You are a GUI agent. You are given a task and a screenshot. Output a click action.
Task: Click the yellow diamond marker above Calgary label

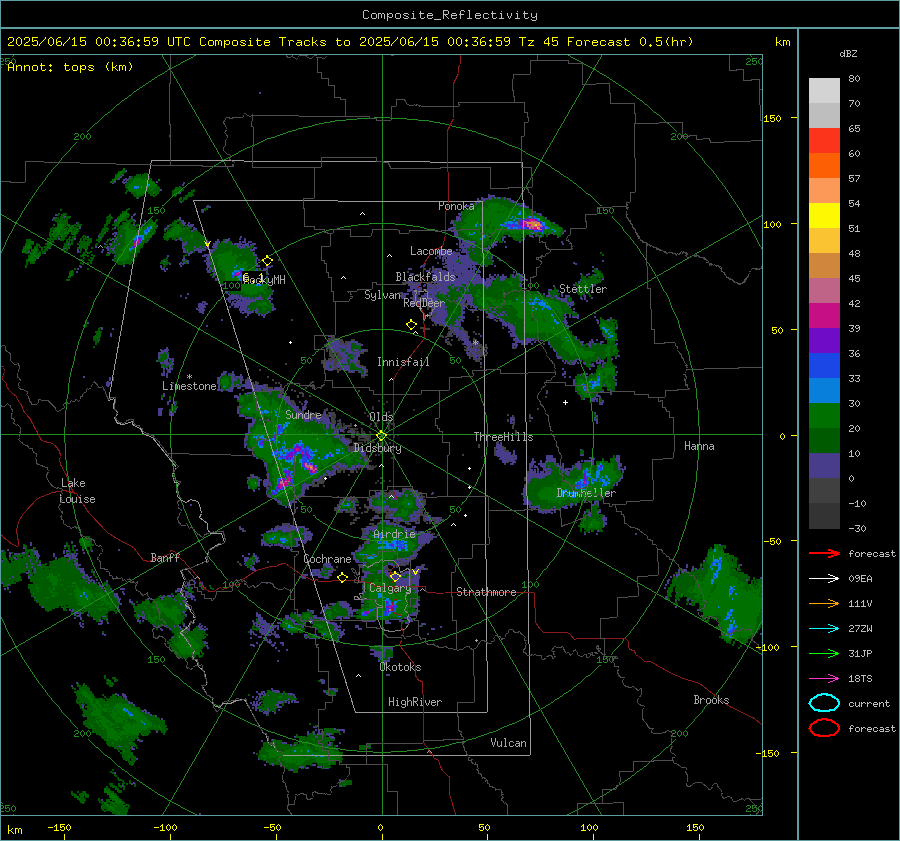(x=395, y=576)
